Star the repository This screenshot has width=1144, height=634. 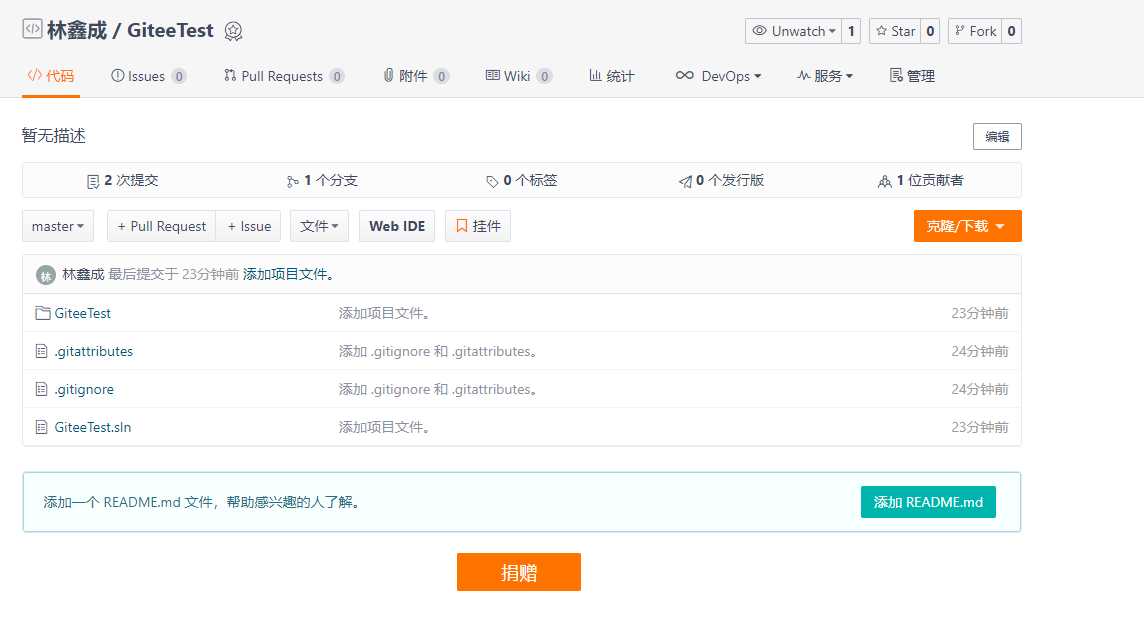895,31
